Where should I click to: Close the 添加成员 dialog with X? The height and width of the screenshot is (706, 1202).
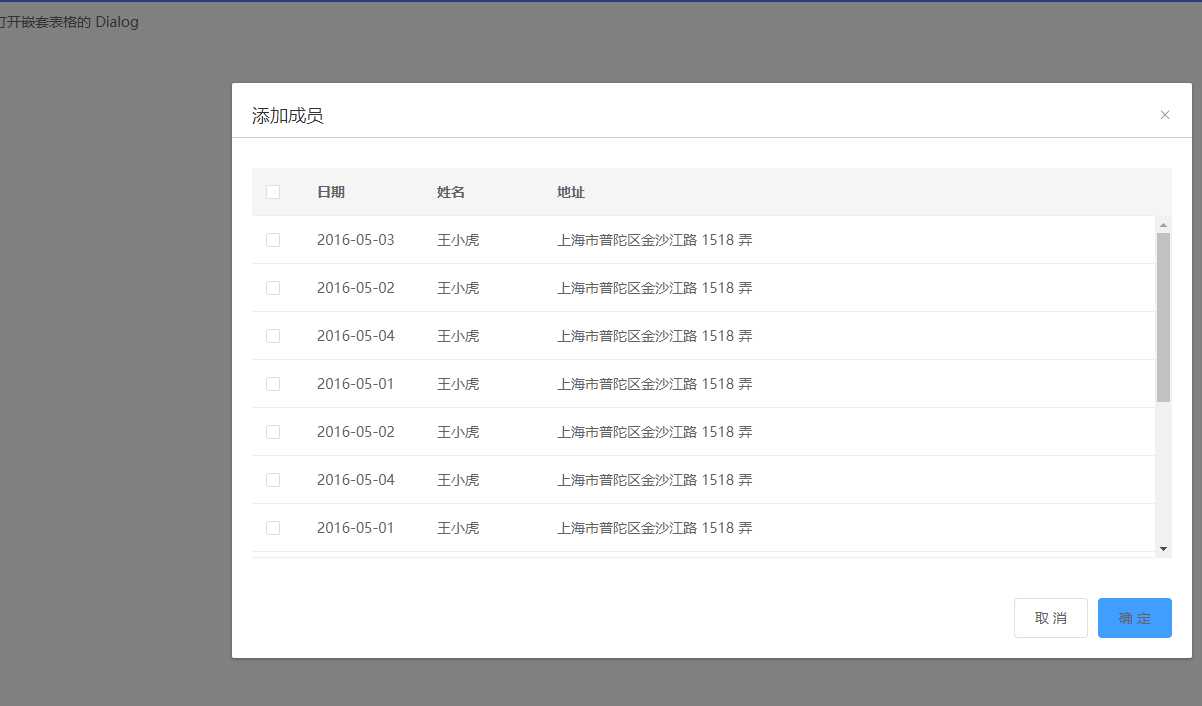pyautogui.click(x=1164, y=115)
